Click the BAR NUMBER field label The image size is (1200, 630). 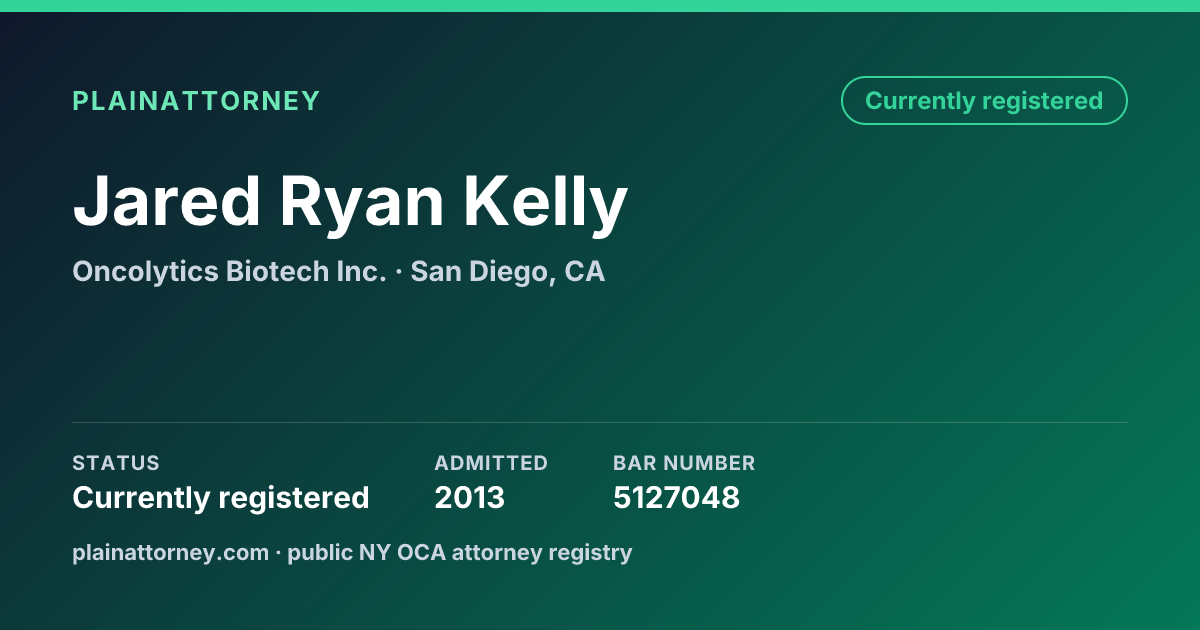684,463
